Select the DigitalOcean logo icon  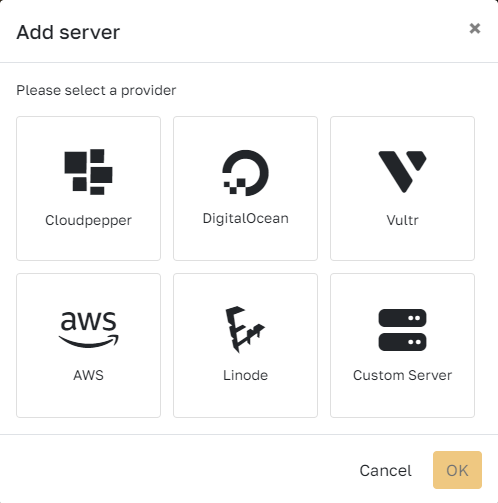pos(245,173)
